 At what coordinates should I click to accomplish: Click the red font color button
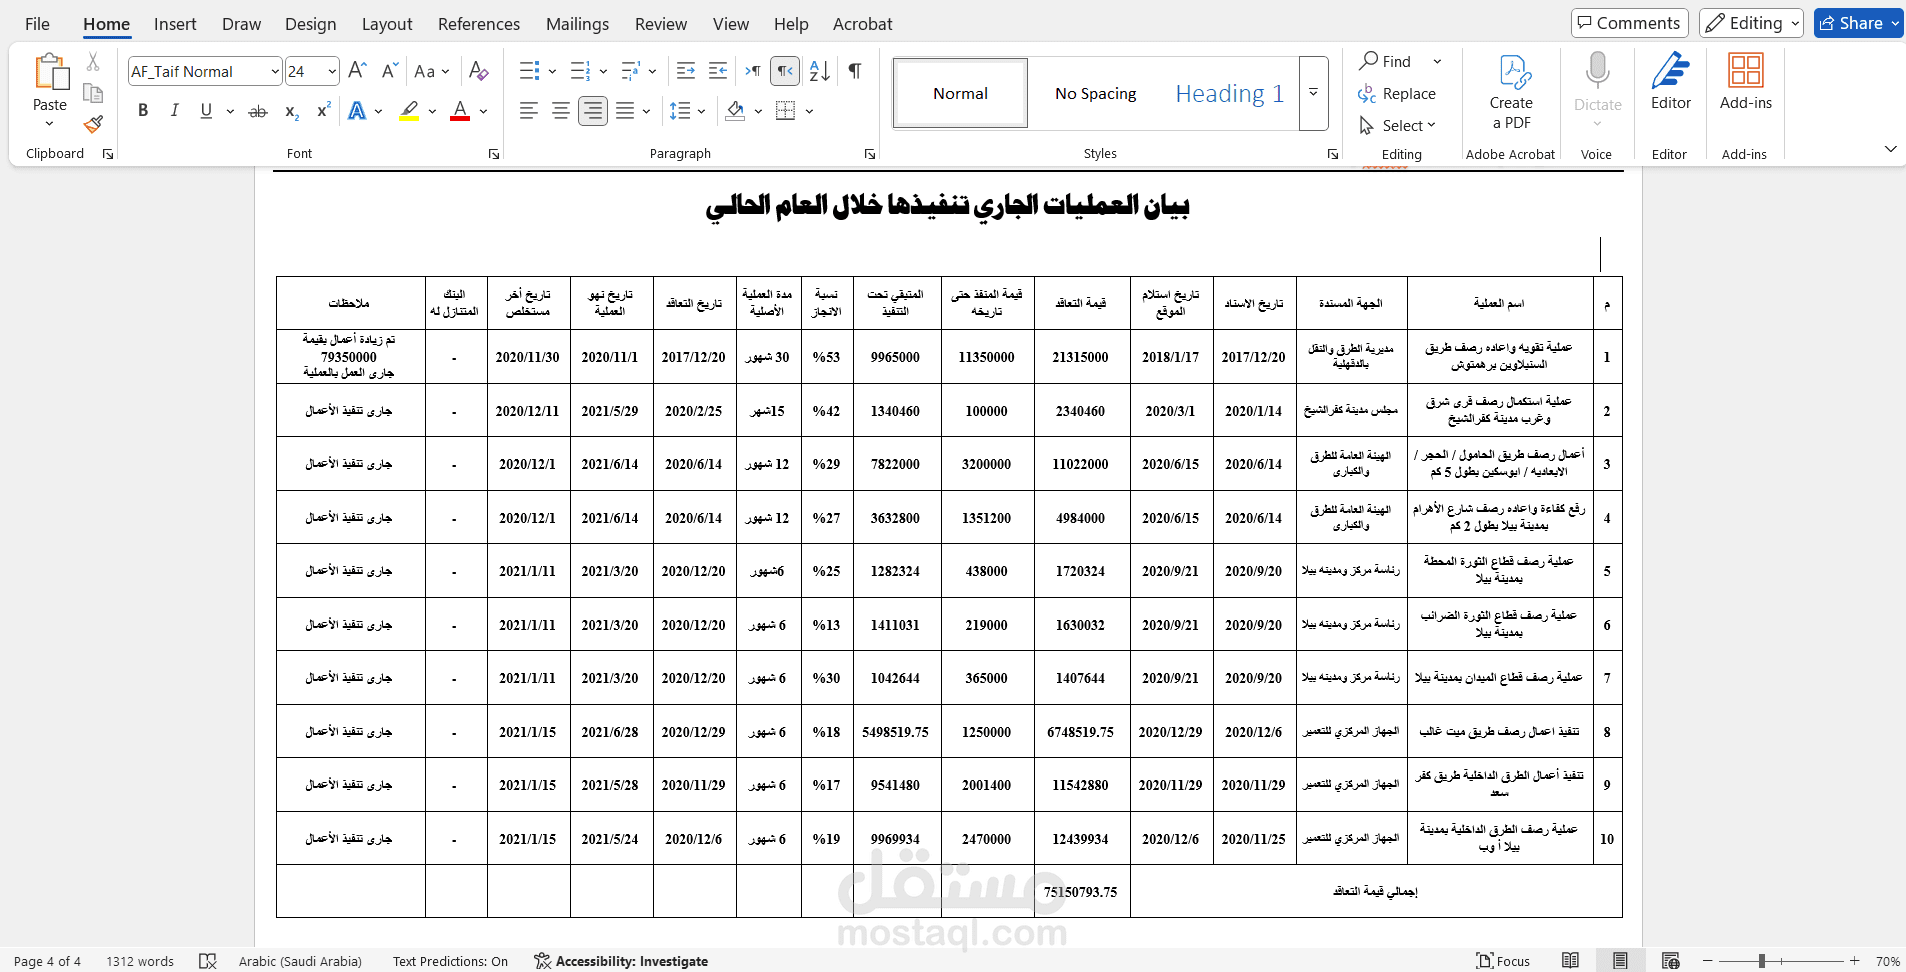pyautogui.click(x=460, y=111)
